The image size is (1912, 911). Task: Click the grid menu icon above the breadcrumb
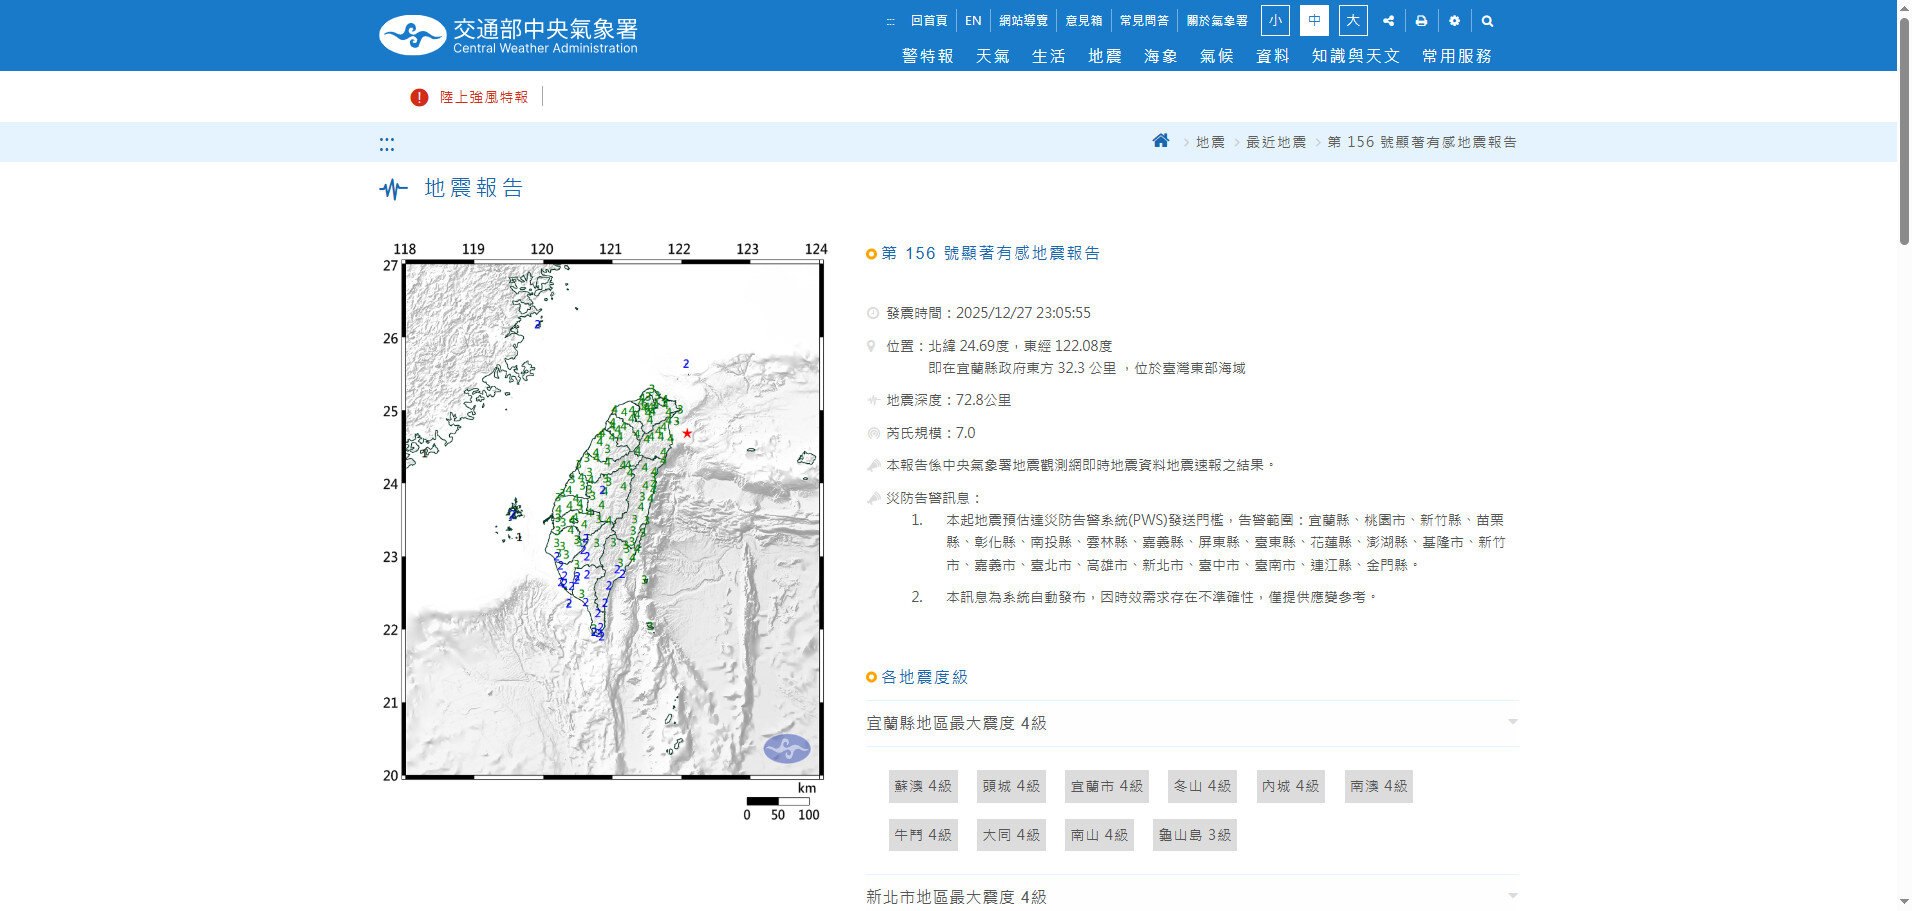387,143
